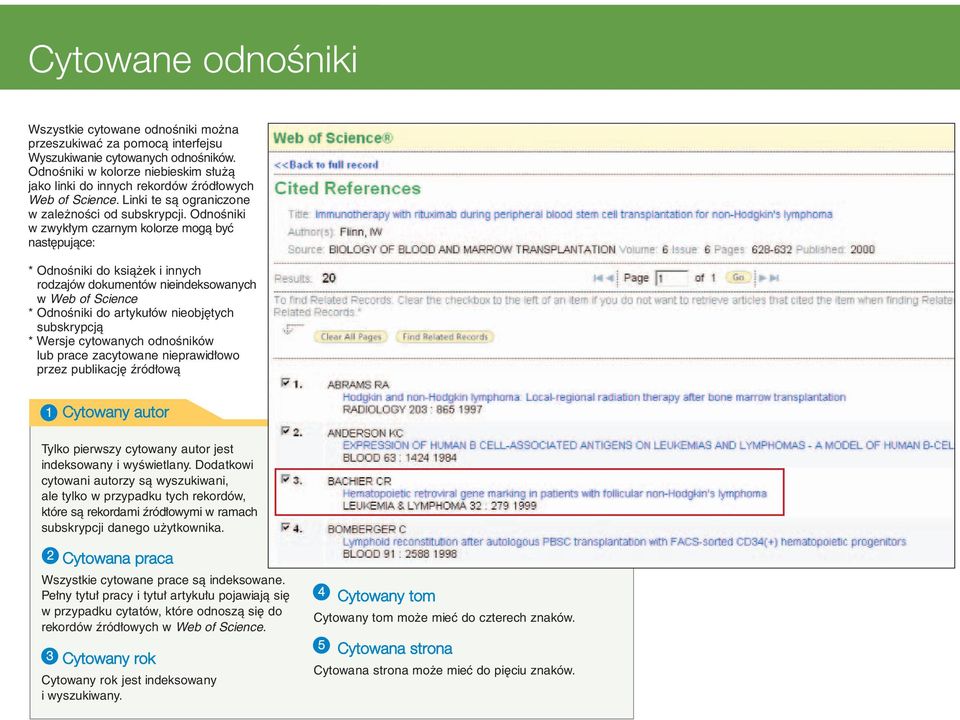The width and height of the screenshot is (960, 720).
Task: Open the <<Back to full record link
Action: 326,165
